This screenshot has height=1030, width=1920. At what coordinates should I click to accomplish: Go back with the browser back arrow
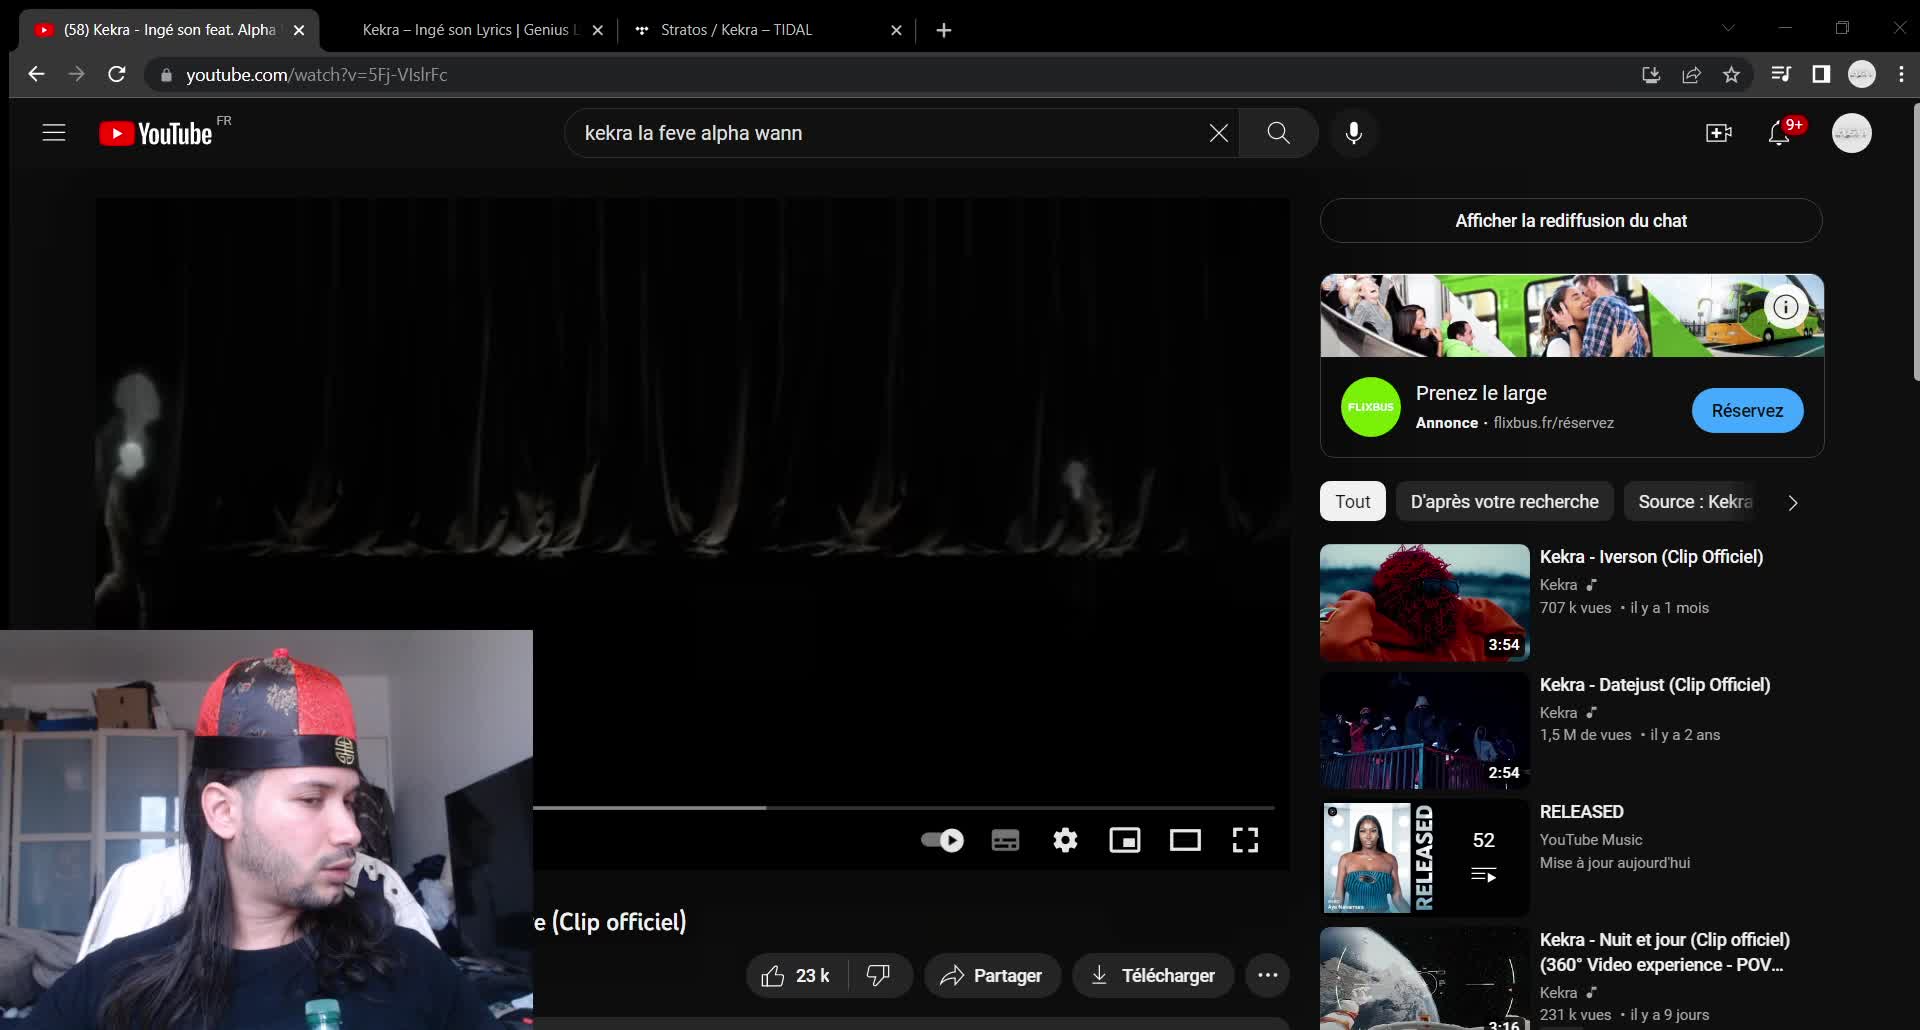click(x=36, y=74)
